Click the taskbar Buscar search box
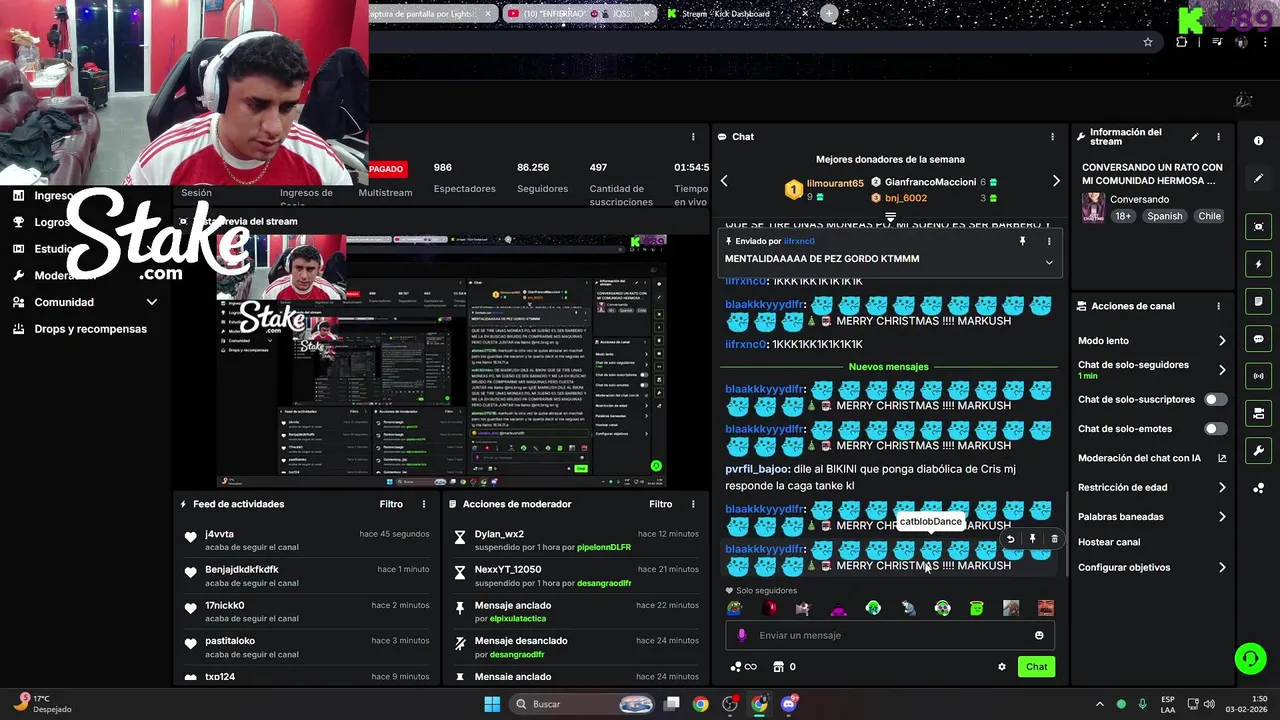Screen dimensions: 1280x720 [583, 704]
